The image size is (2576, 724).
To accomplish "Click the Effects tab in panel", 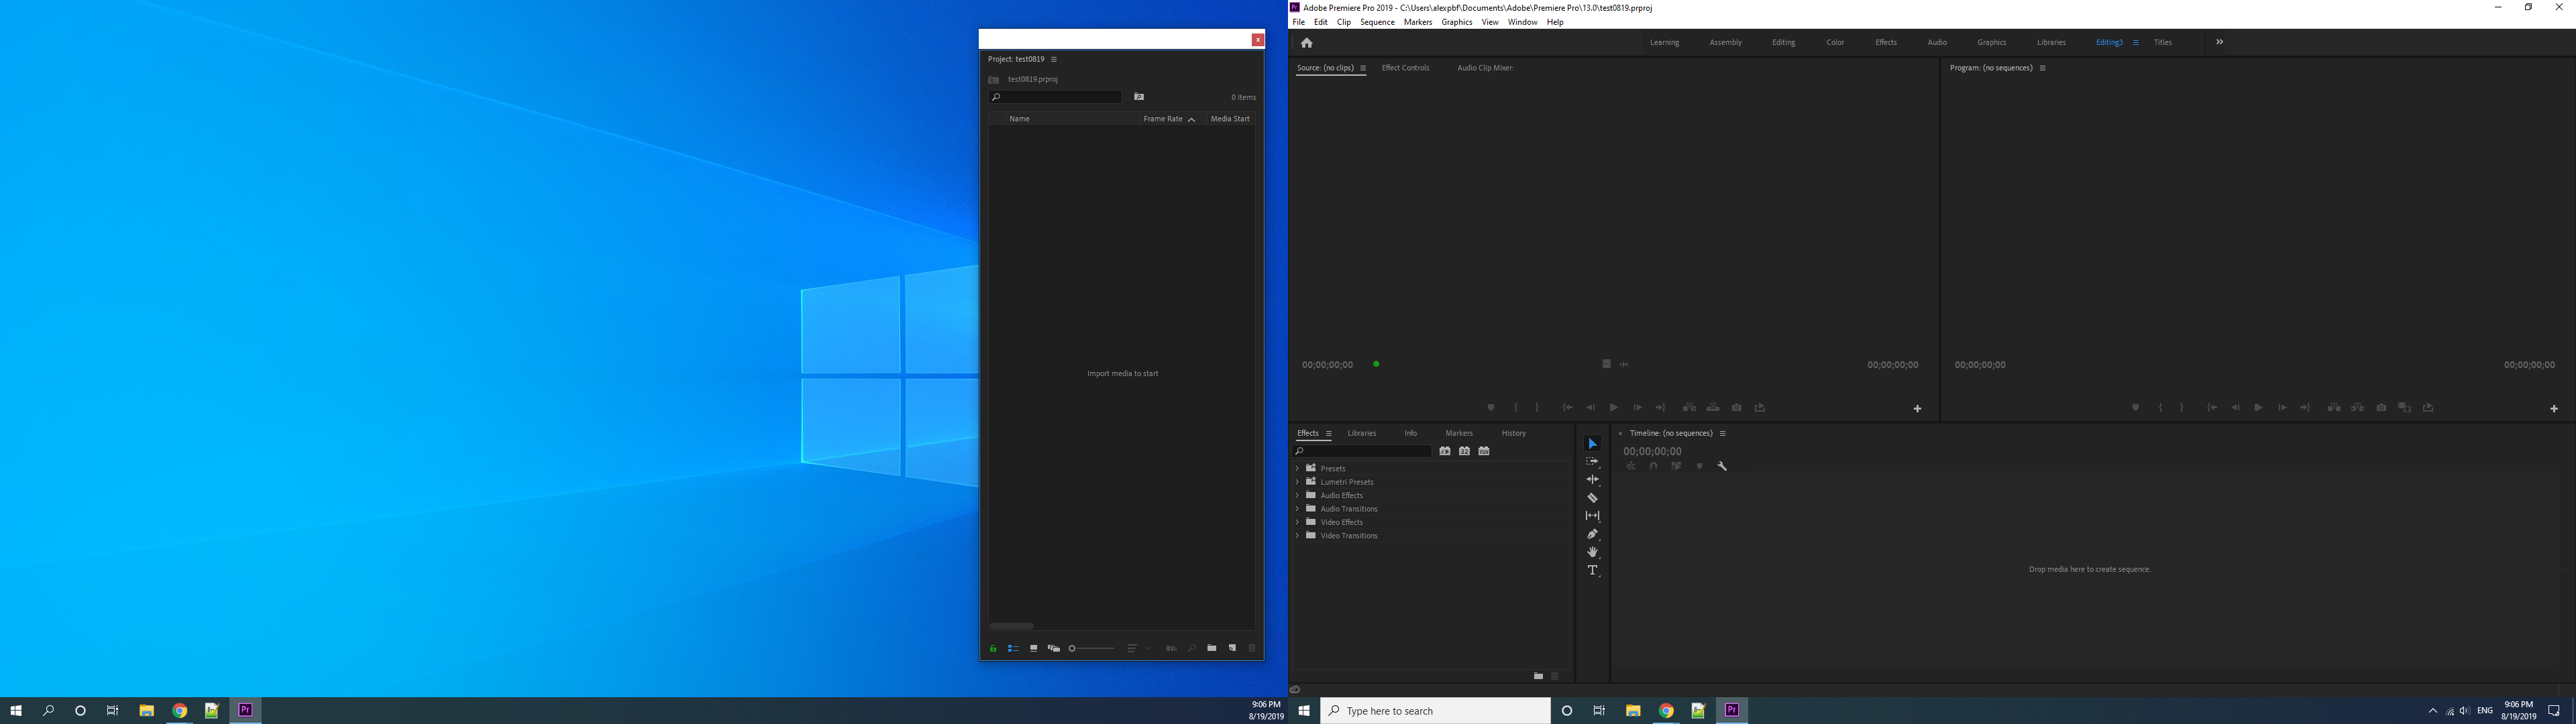I will tap(1307, 432).
